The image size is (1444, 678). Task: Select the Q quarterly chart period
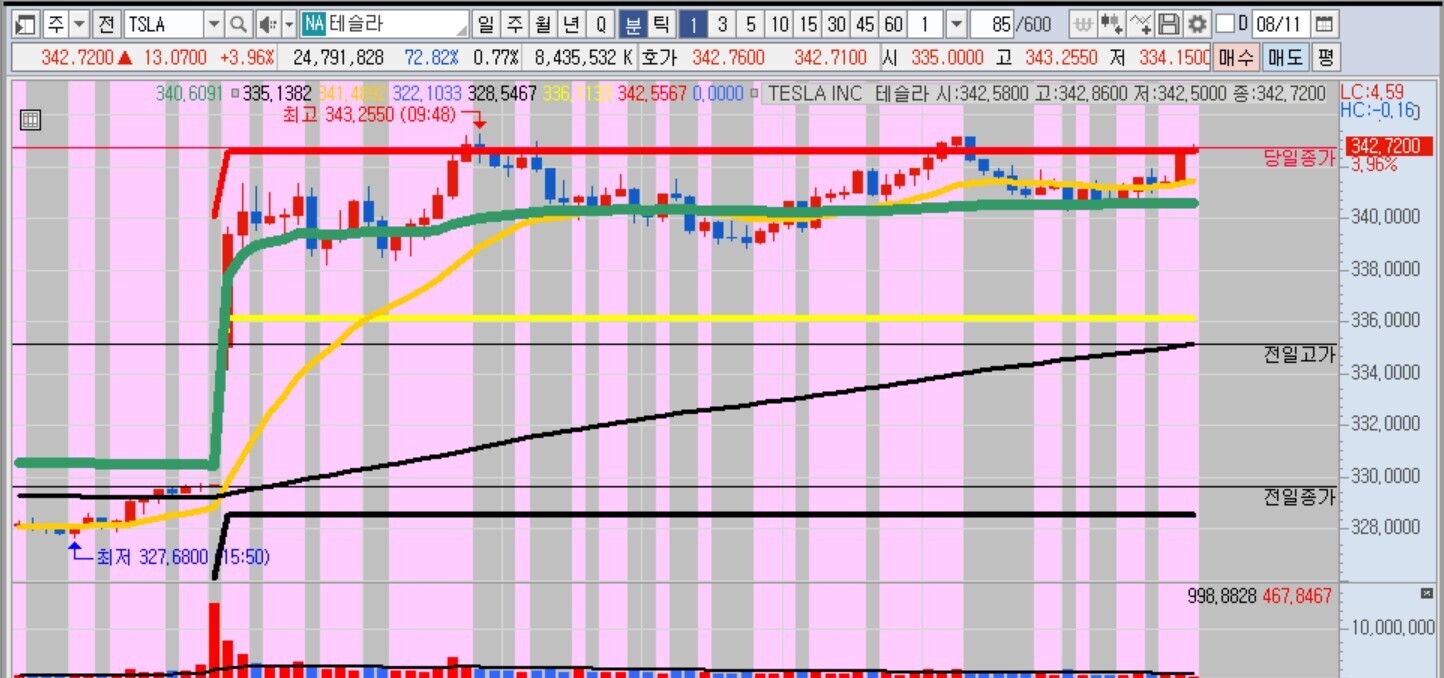click(x=600, y=23)
